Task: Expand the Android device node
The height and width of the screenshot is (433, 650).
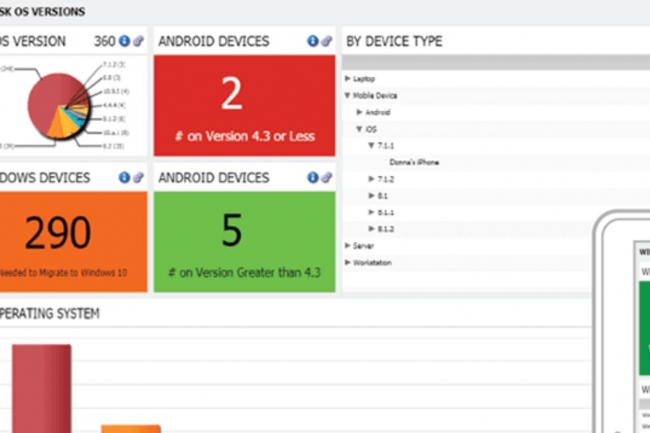Action: pyautogui.click(x=355, y=113)
